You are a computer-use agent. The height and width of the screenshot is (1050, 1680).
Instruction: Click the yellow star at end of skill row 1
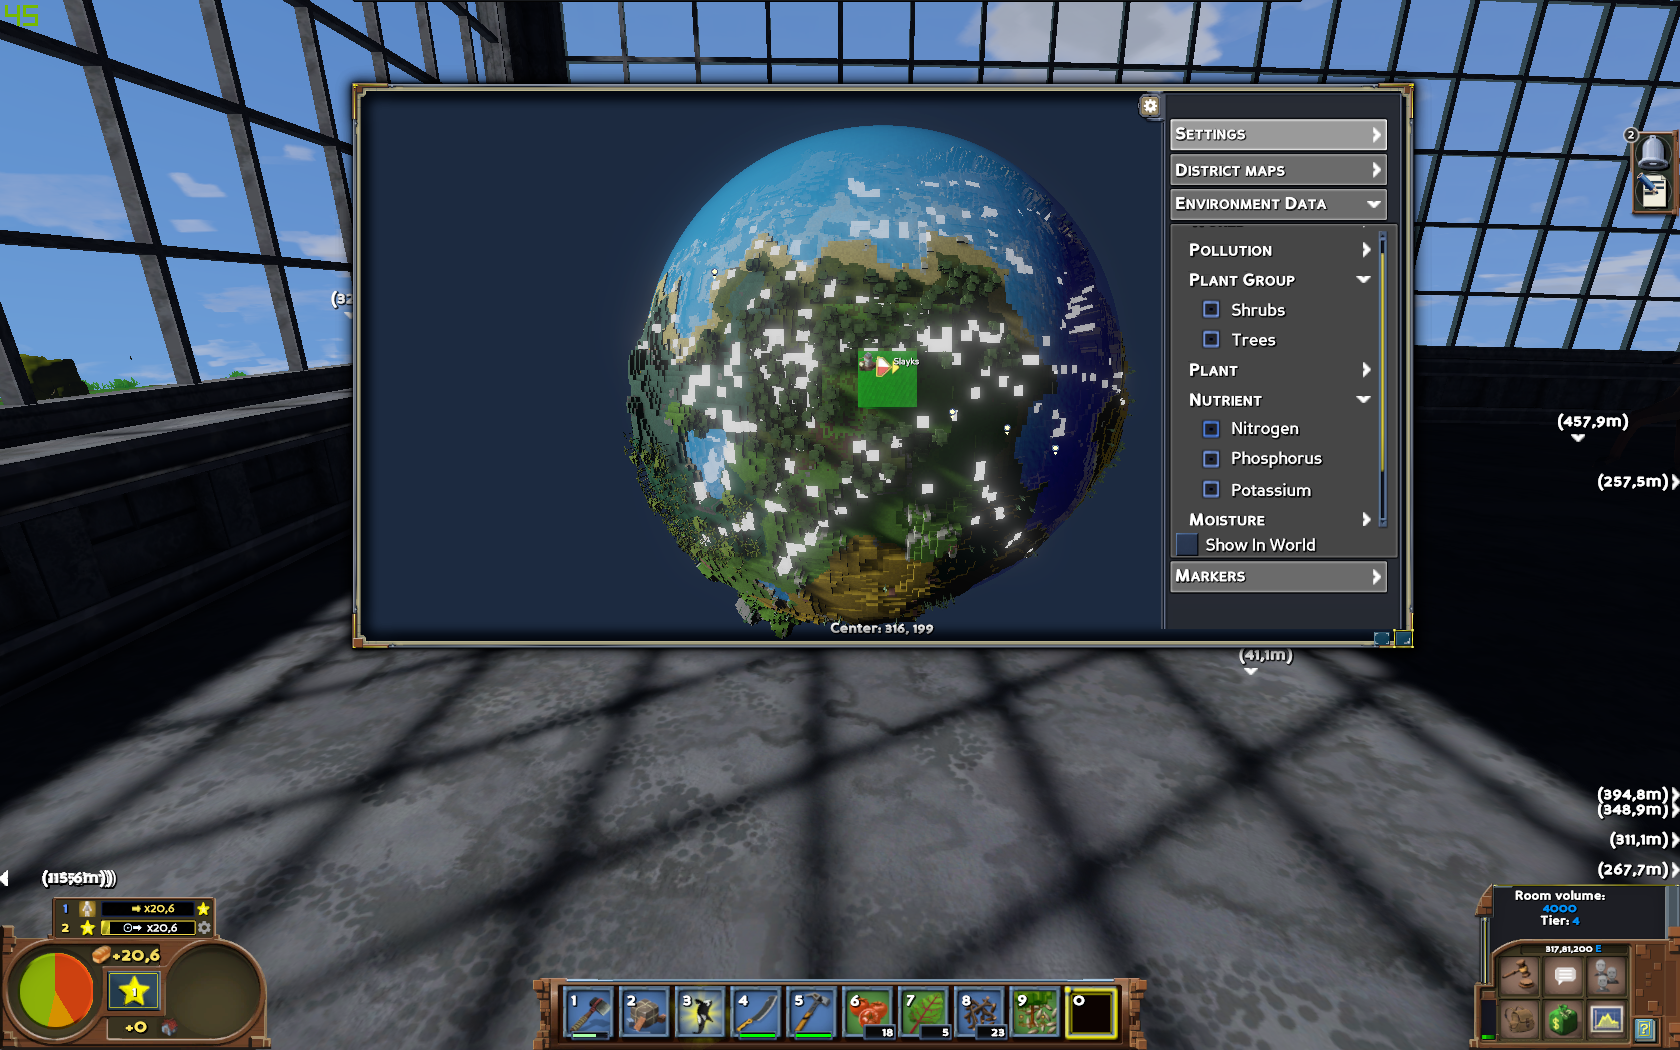point(204,909)
